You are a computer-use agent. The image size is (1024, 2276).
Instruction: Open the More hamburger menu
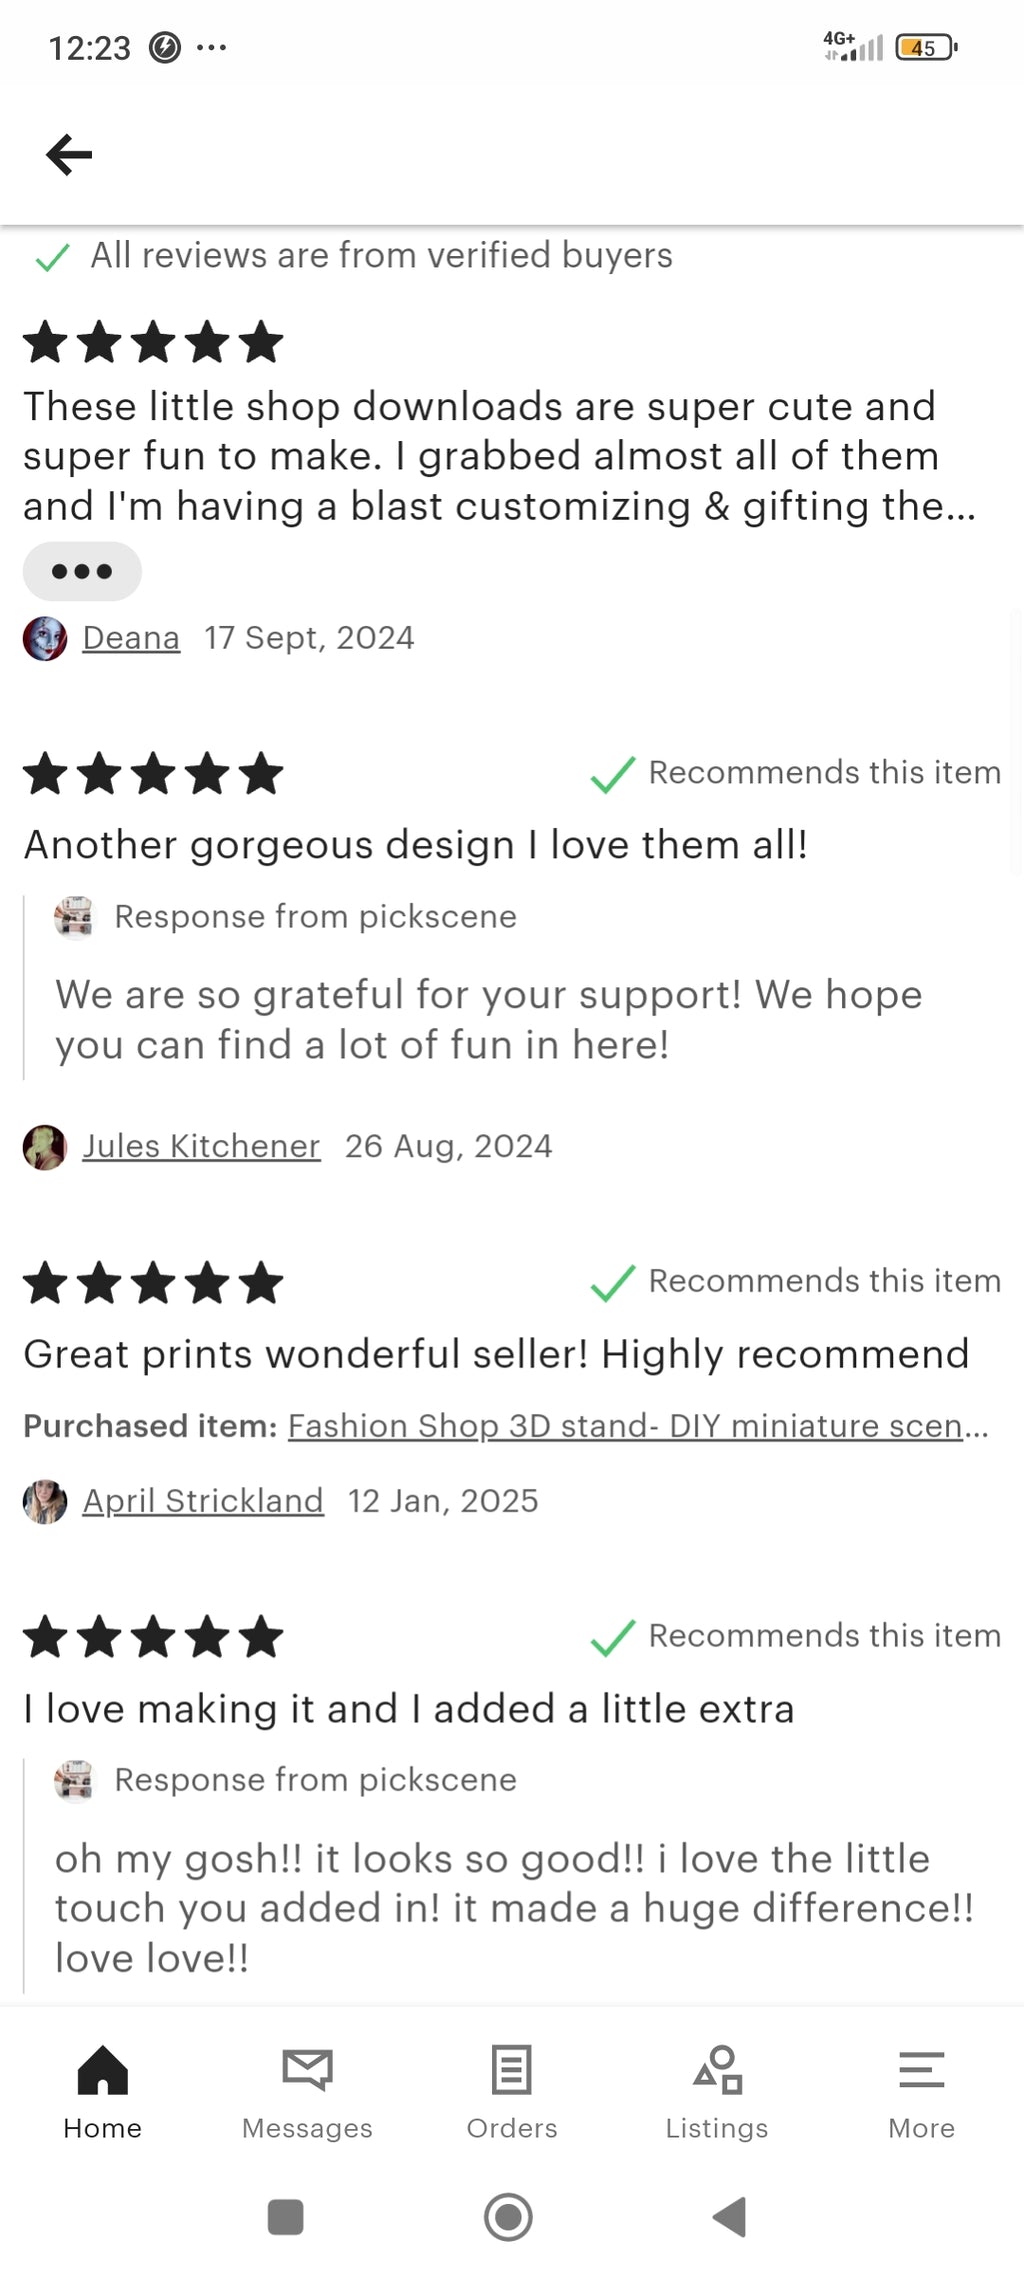tap(921, 2069)
